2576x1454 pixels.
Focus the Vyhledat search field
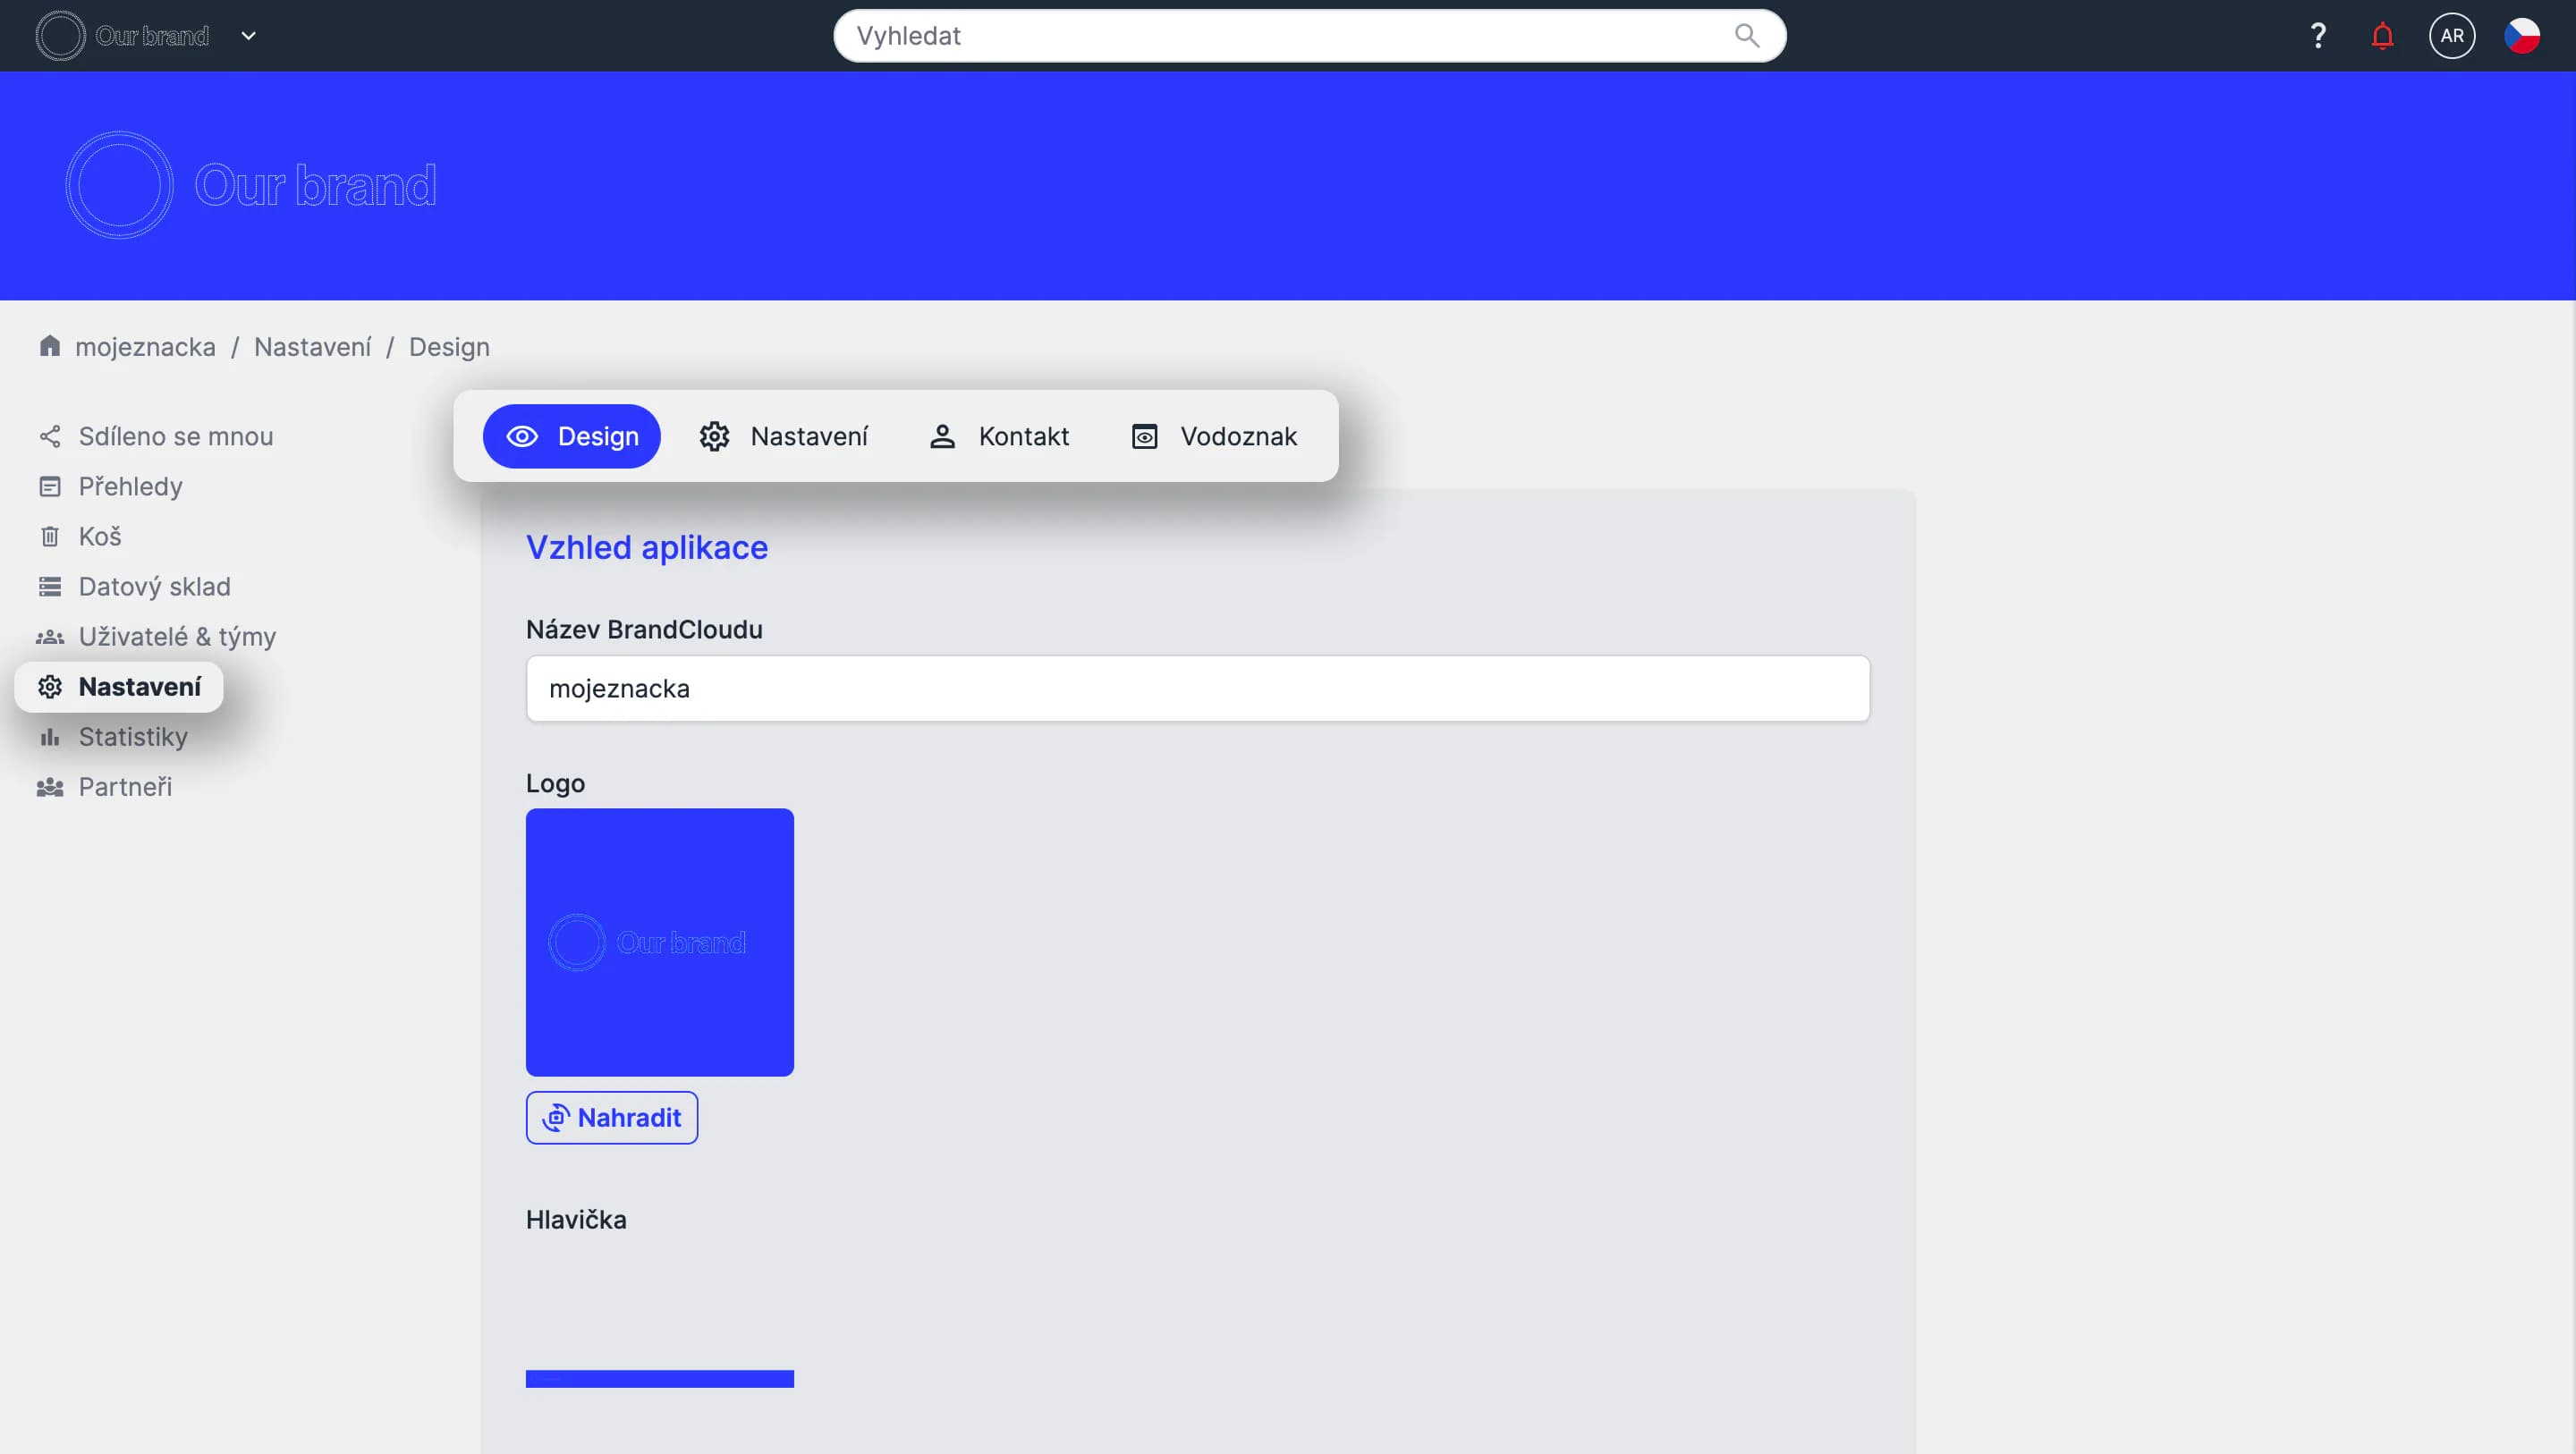1280,36
